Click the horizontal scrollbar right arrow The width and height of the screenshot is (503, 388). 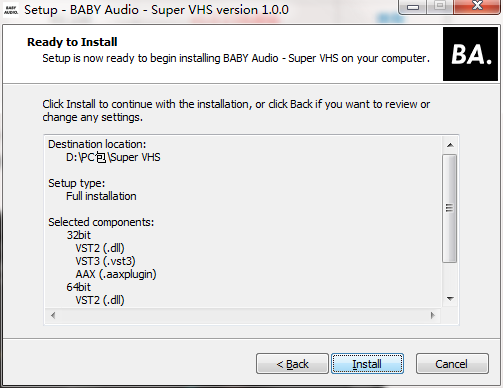(432, 315)
